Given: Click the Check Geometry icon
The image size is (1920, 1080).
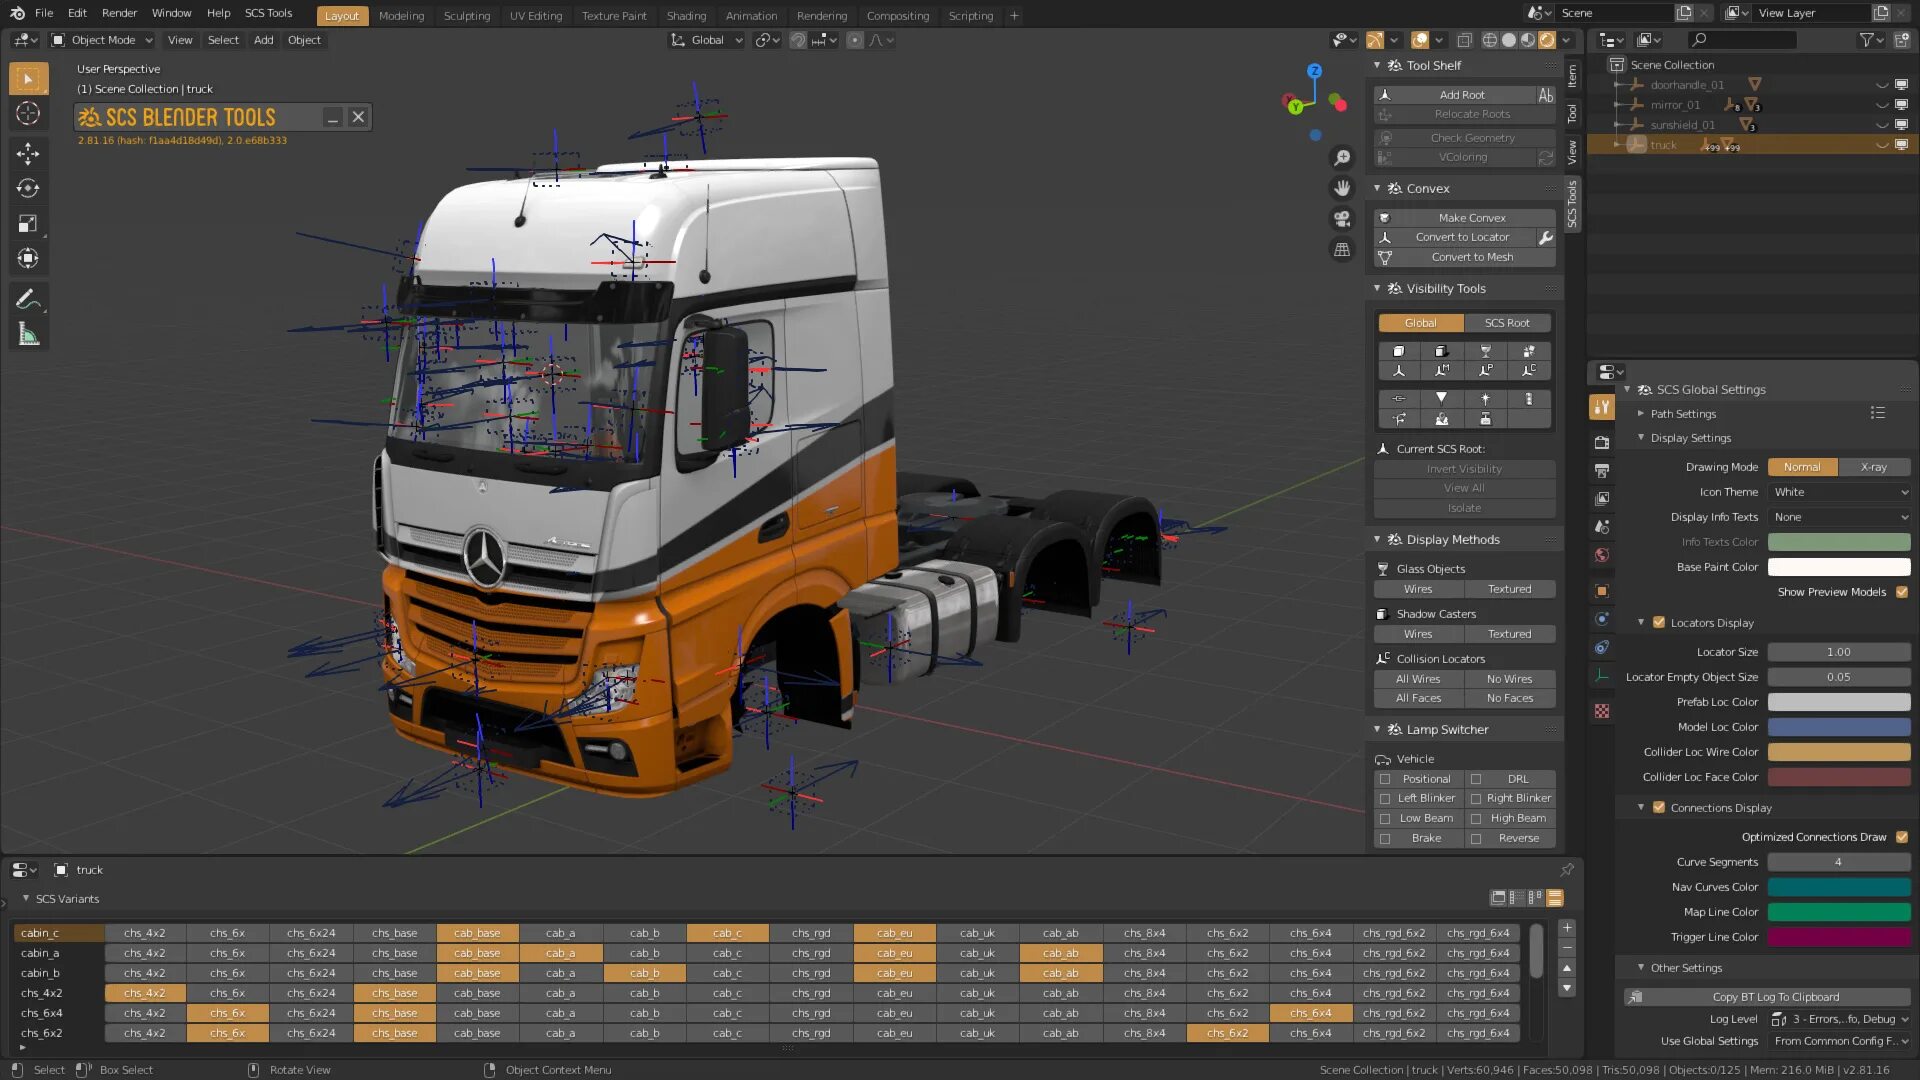Looking at the screenshot, I should pyautogui.click(x=1385, y=136).
